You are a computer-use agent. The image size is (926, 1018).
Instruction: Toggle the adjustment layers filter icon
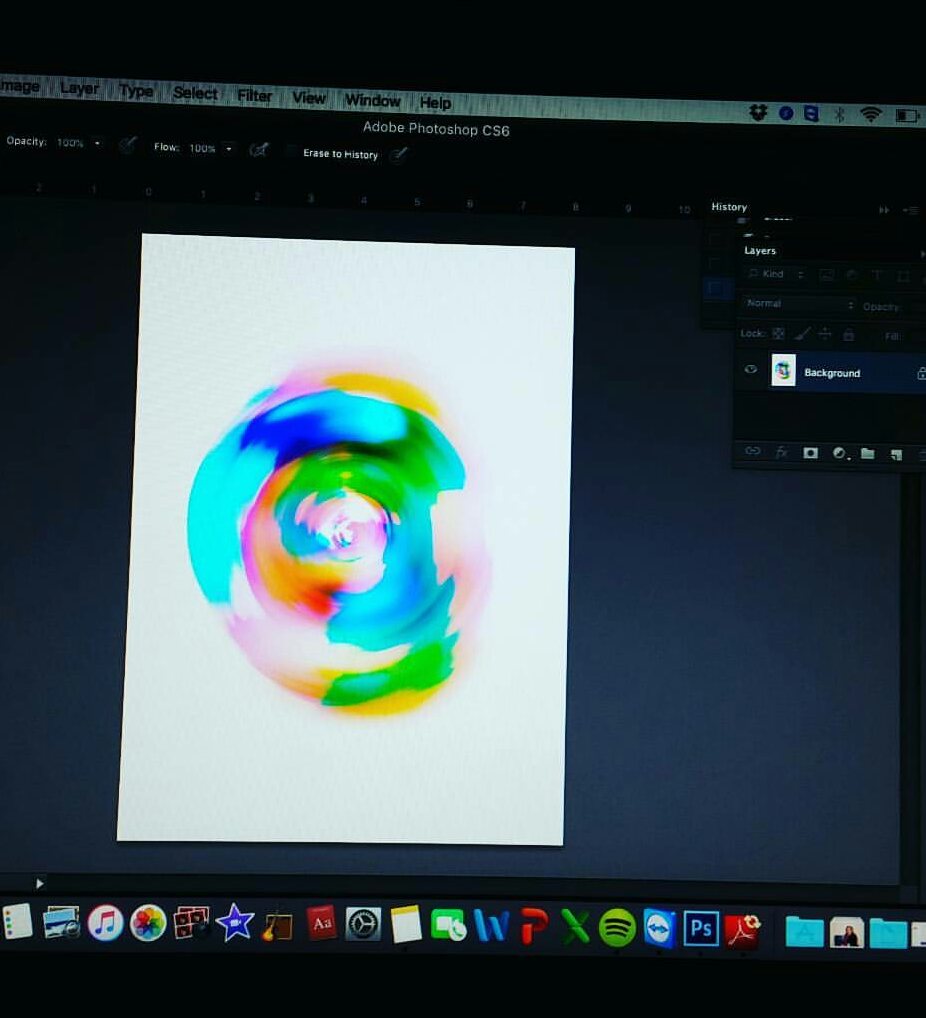point(851,275)
